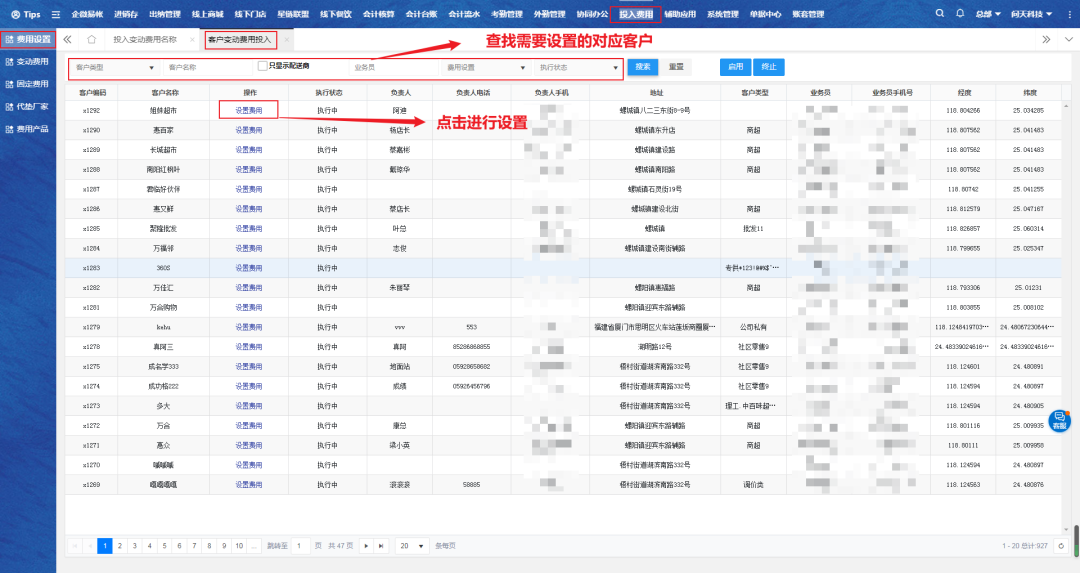
Task: Click the home icon in tab bar
Action: pyautogui.click(x=91, y=39)
